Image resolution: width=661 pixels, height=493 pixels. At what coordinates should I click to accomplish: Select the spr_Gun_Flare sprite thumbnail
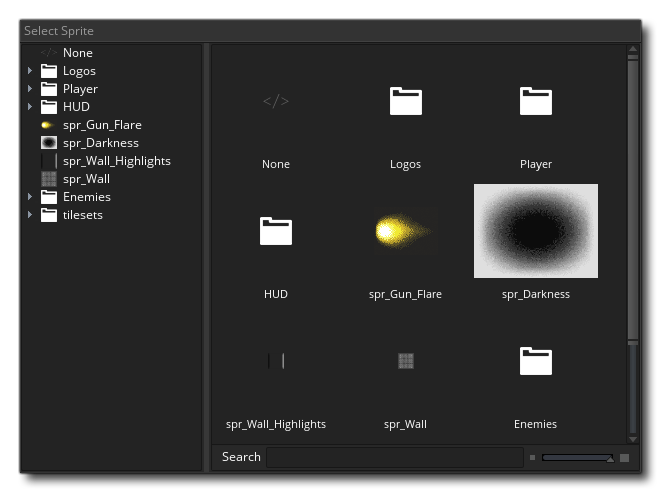405,231
